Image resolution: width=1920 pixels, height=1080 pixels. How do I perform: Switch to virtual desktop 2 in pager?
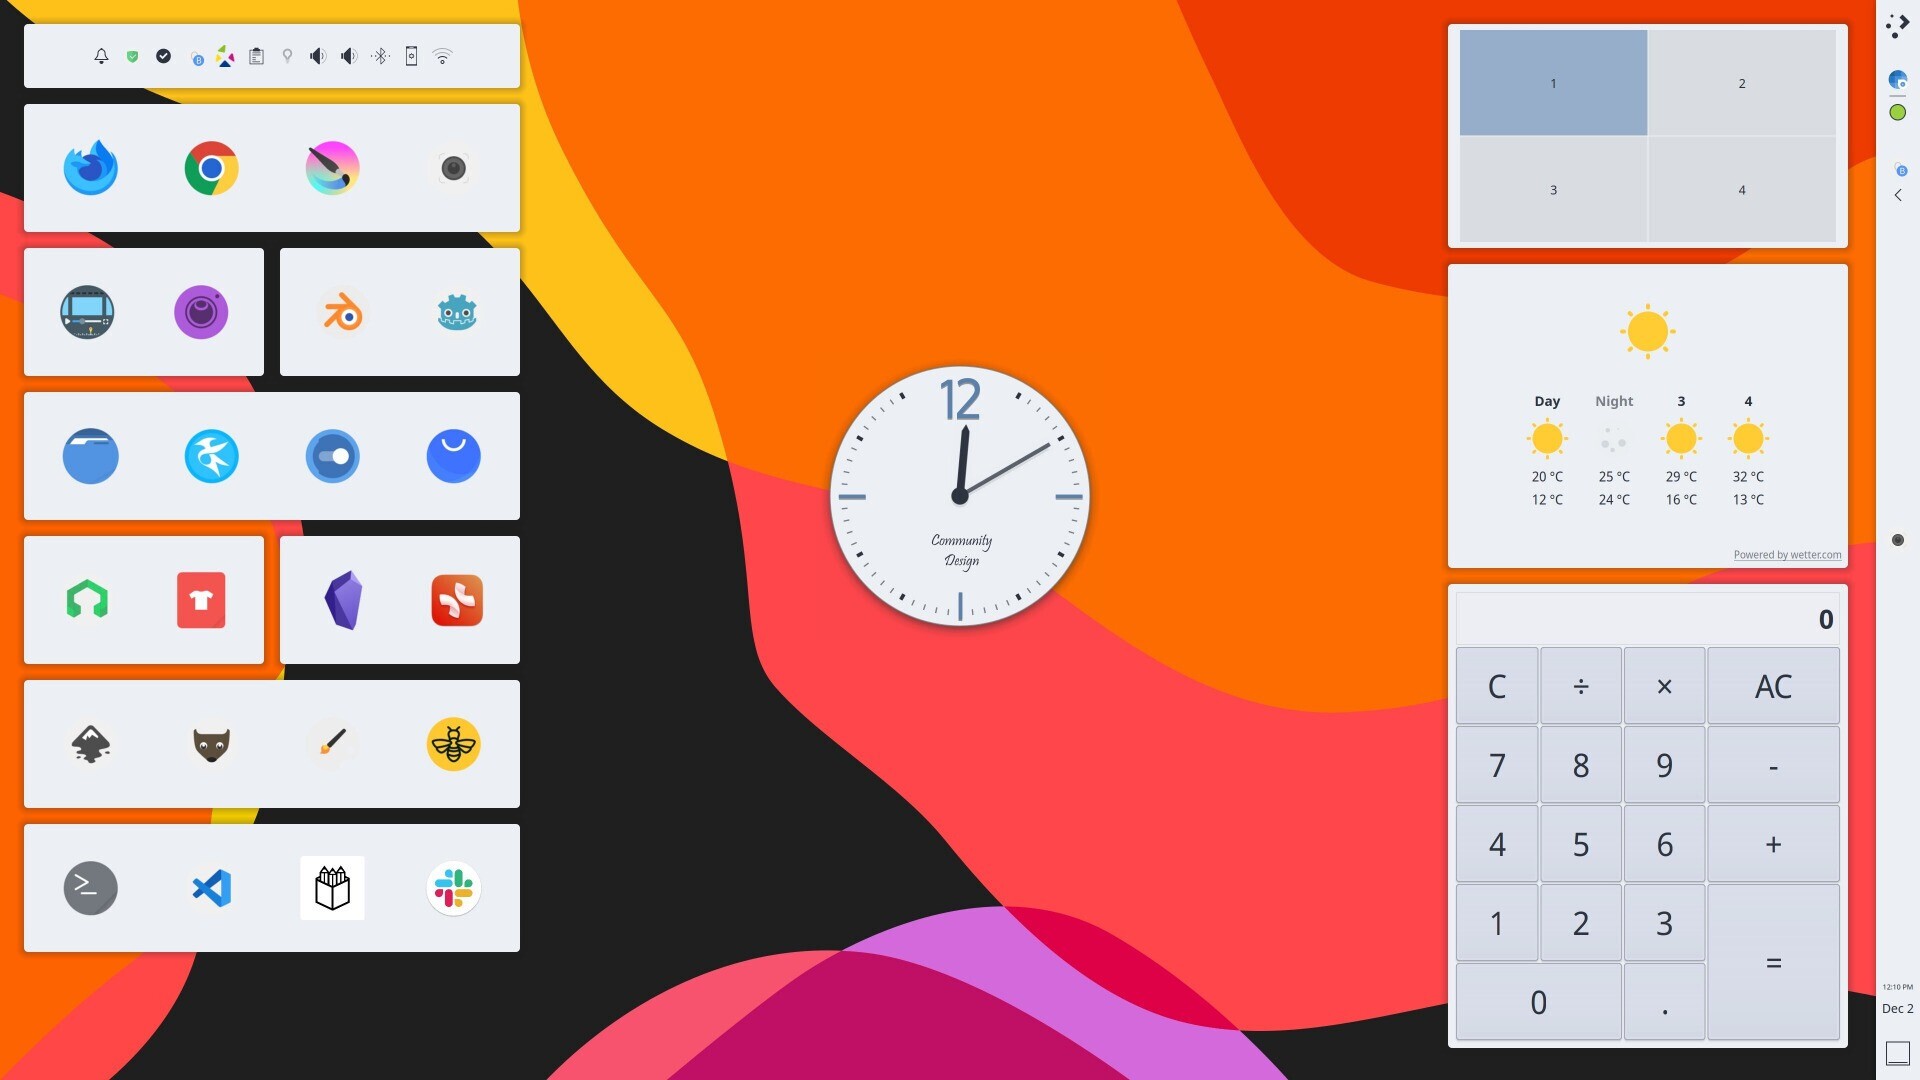point(1741,83)
